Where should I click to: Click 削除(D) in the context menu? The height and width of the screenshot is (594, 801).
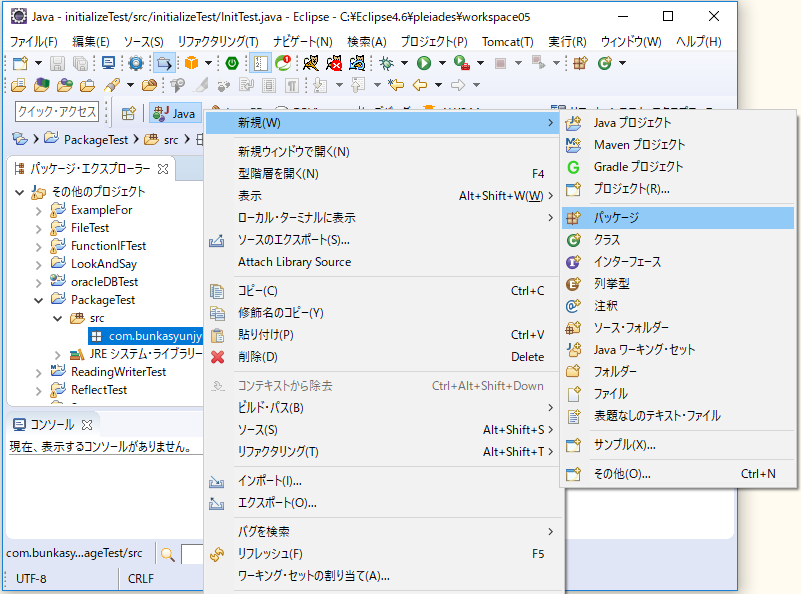click(381, 357)
